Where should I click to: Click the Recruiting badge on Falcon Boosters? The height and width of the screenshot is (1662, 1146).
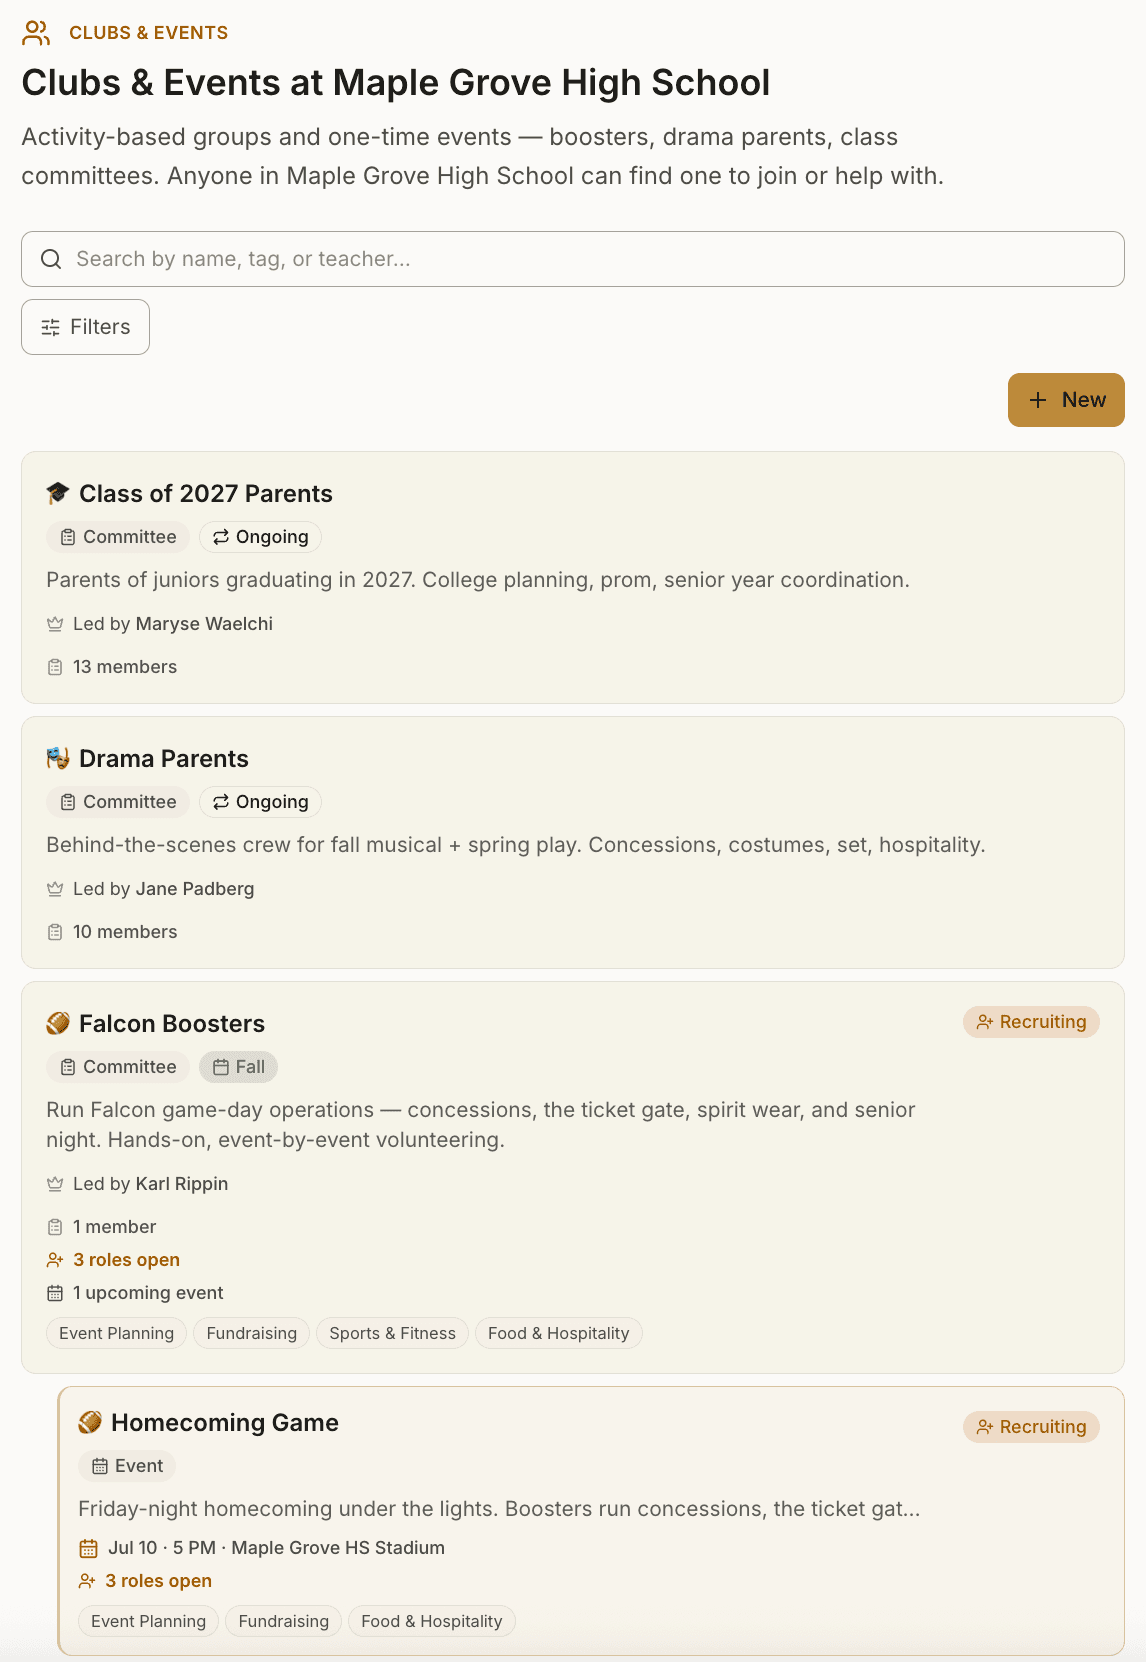1031,1022
